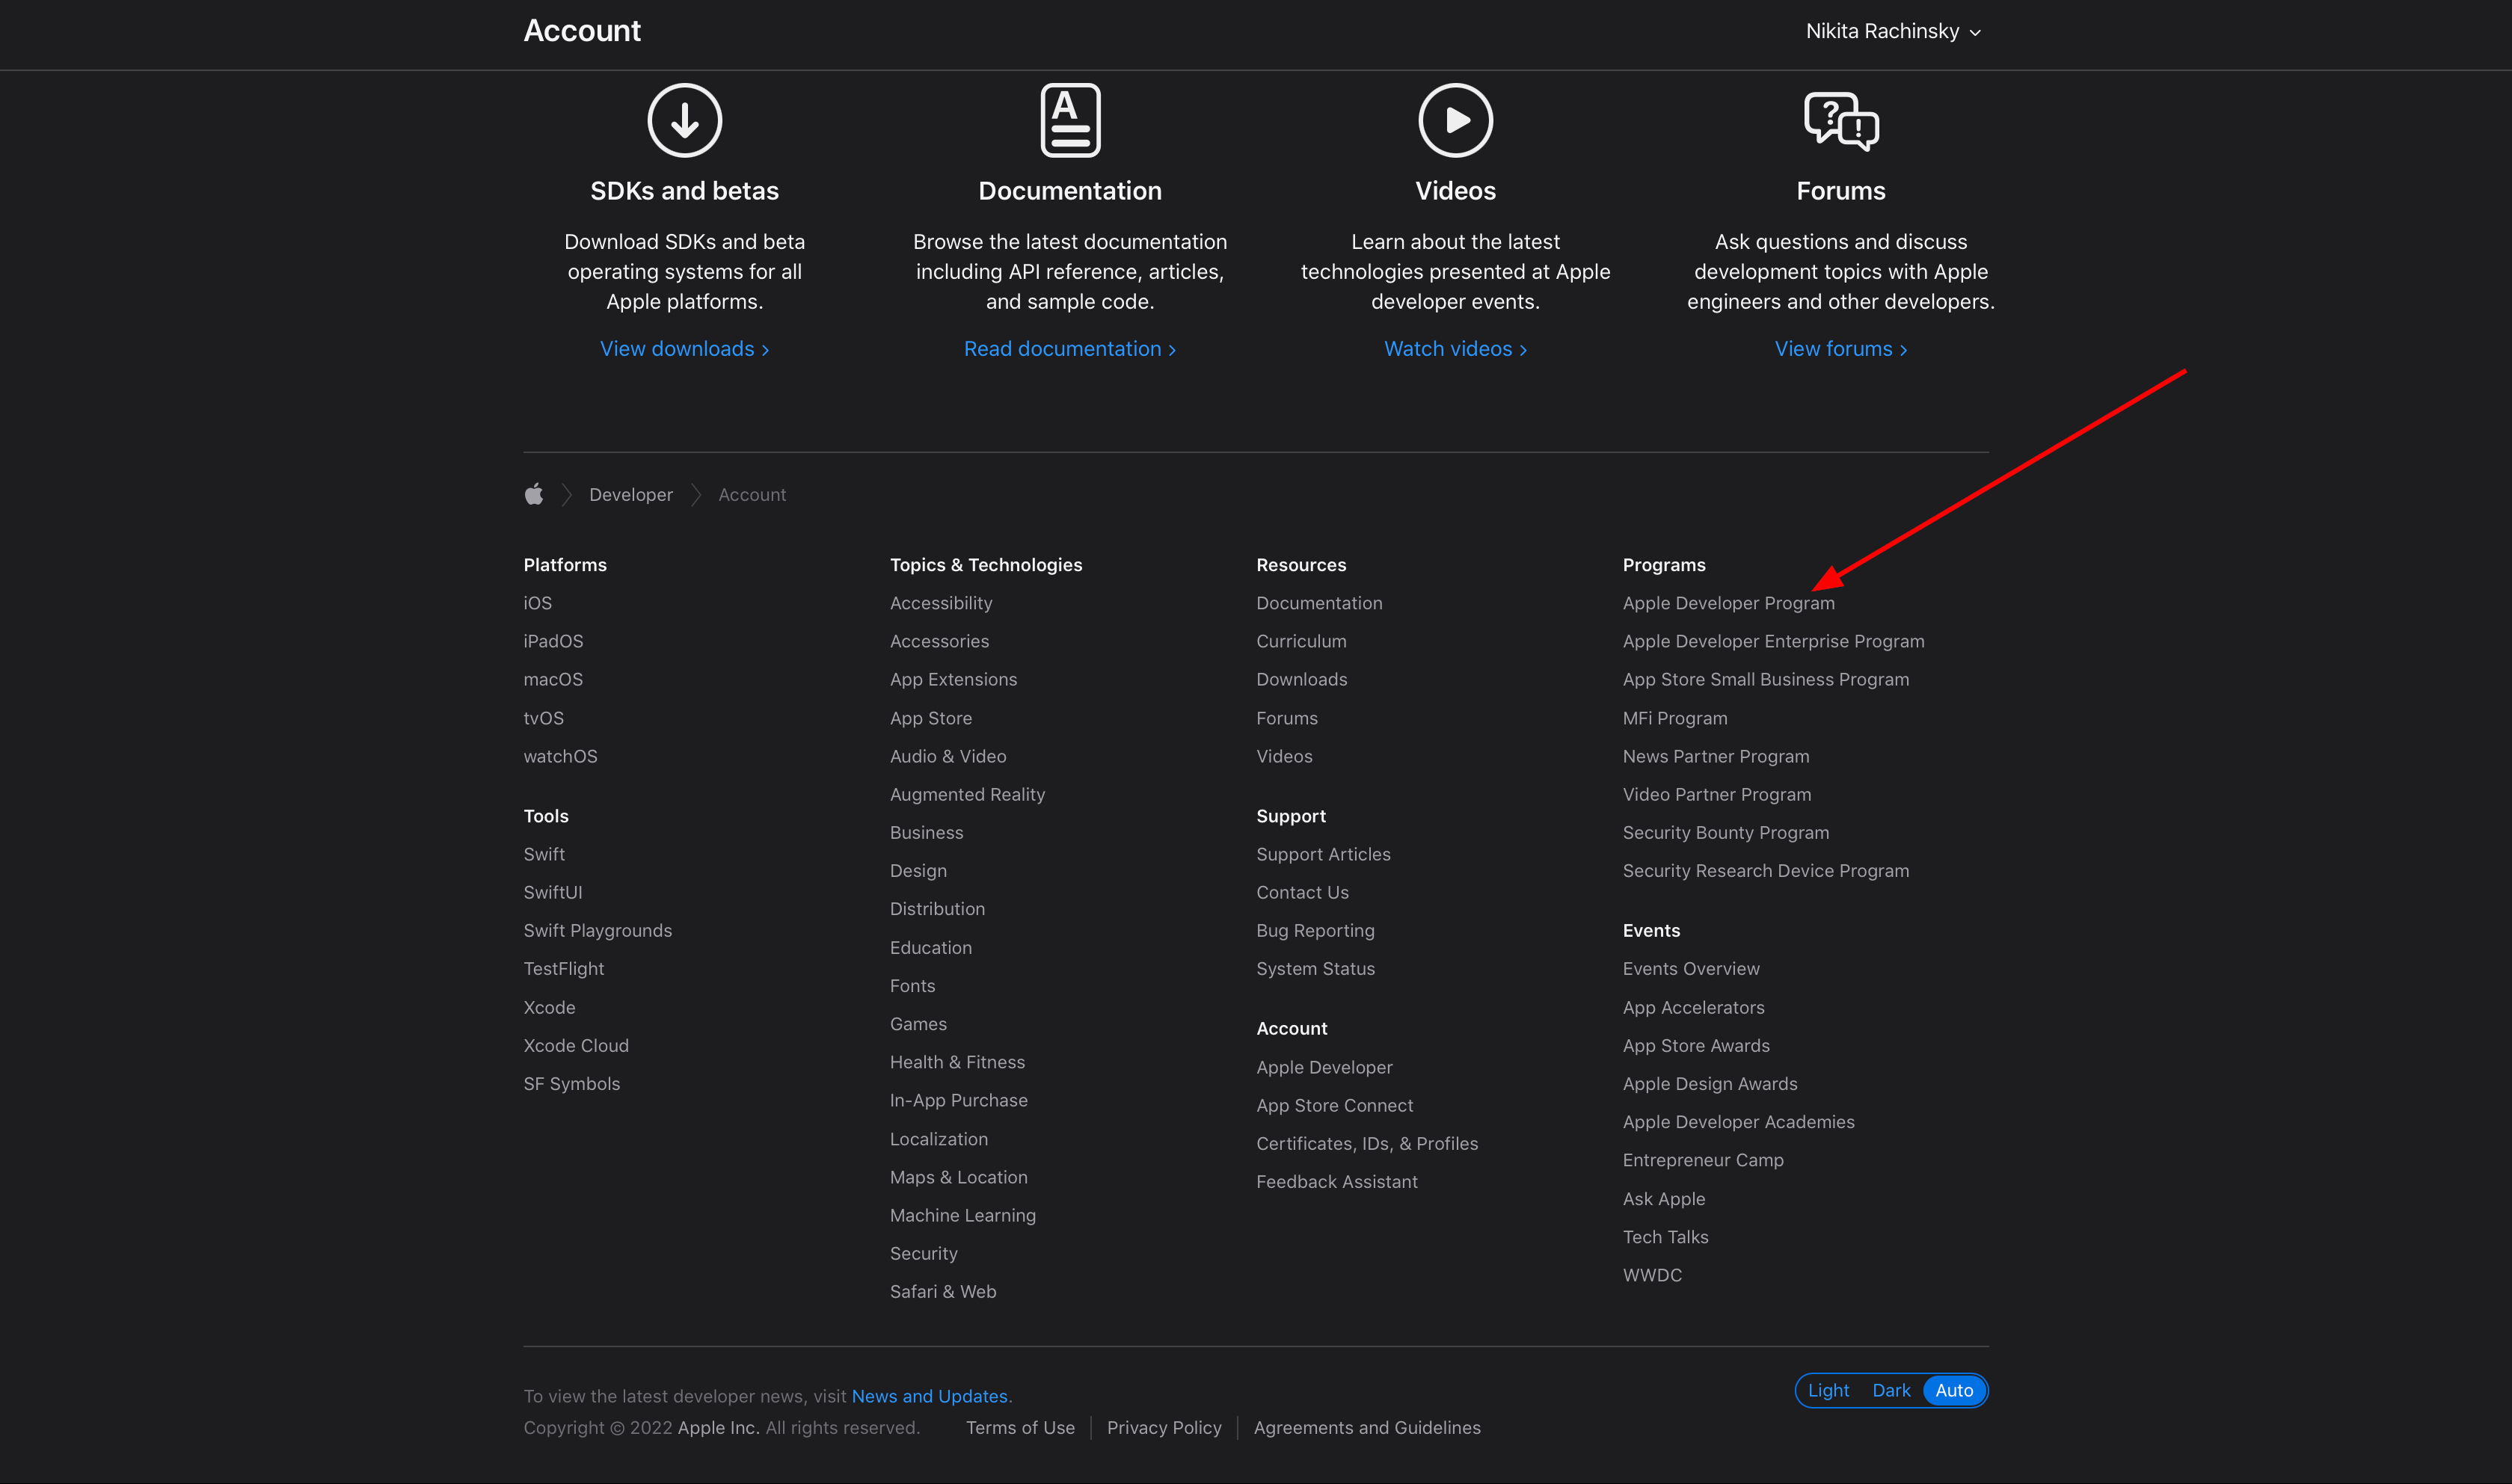Image resolution: width=2512 pixels, height=1484 pixels.
Task: Select Light appearance mode
Action: [1828, 1390]
